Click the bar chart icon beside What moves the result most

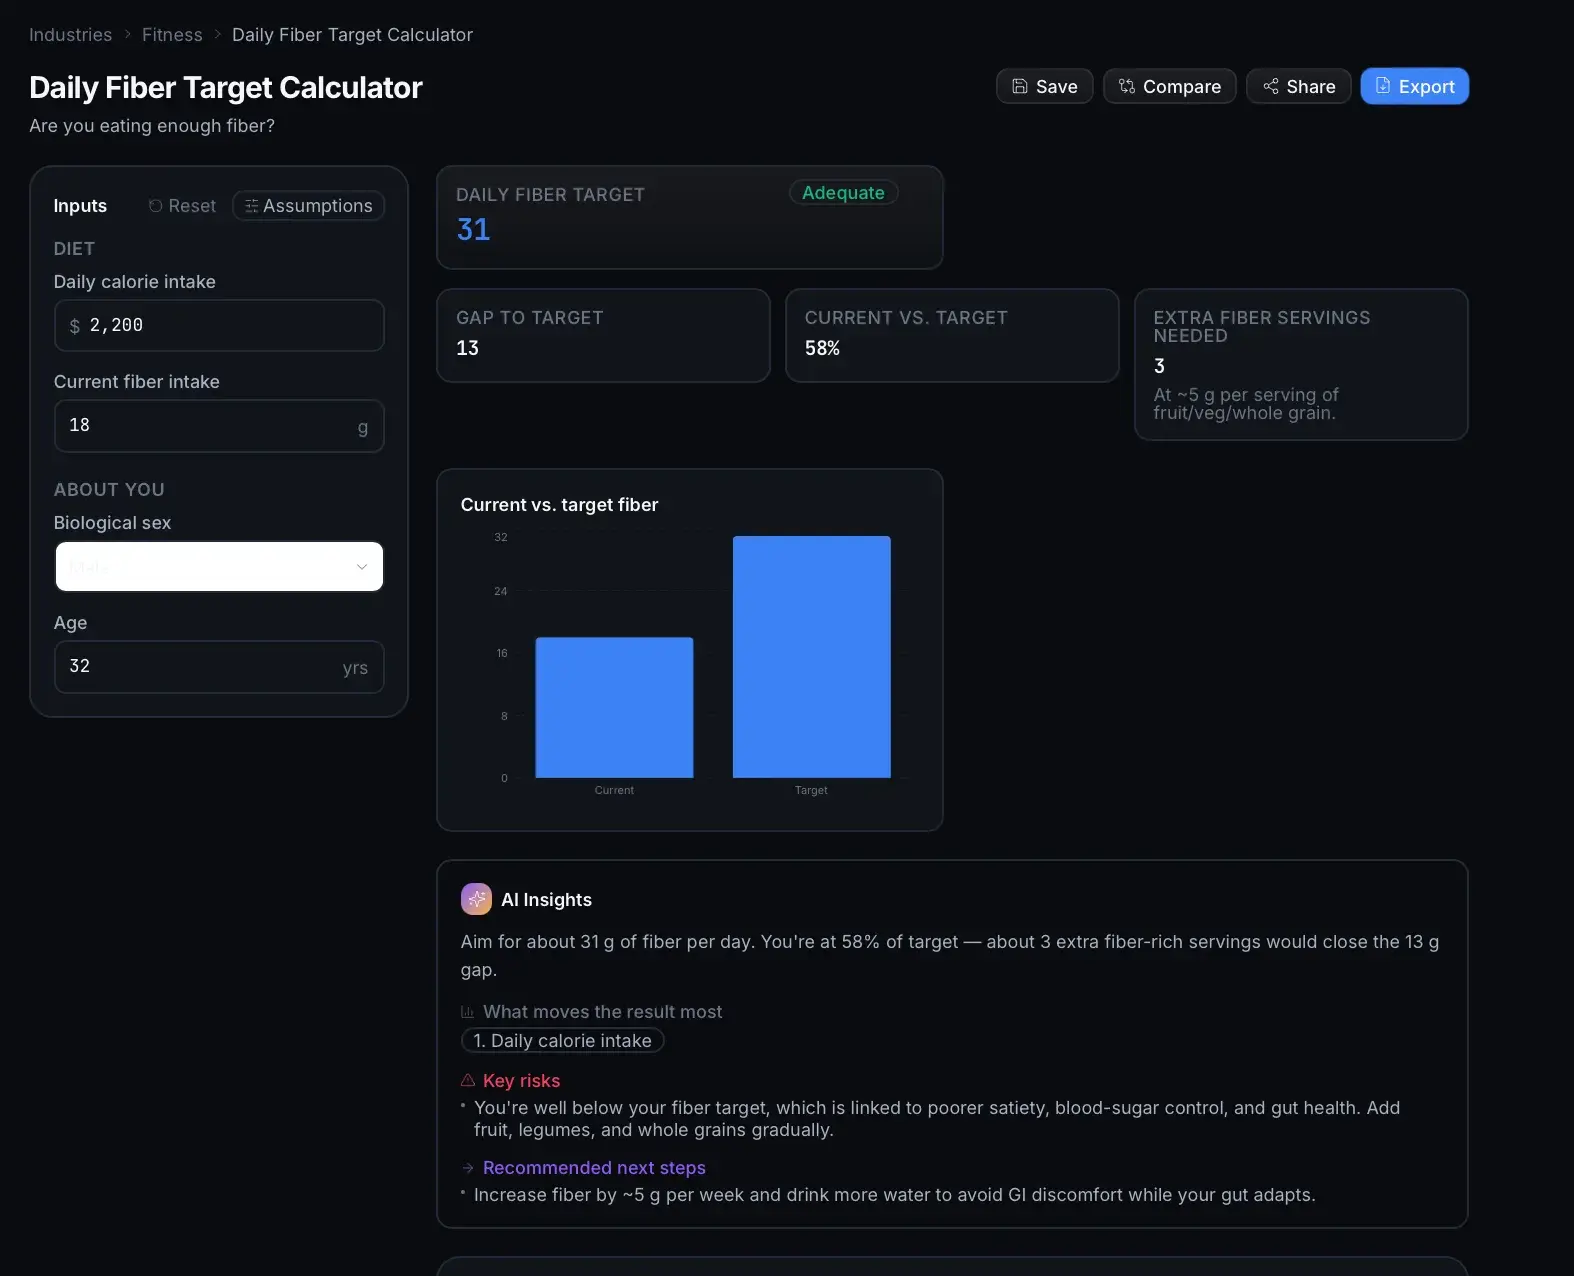tap(467, 1012)
